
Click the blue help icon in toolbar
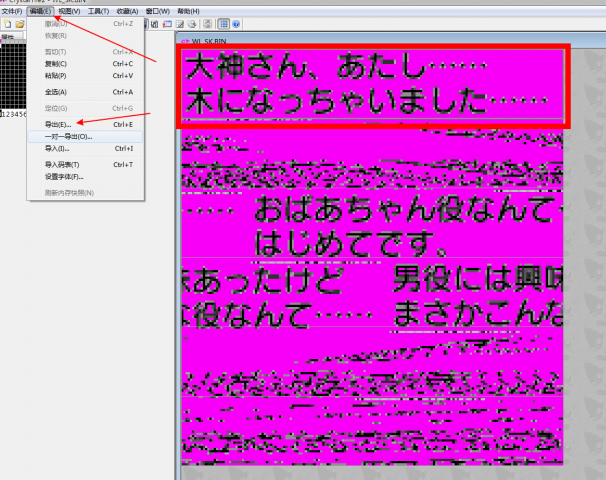[x=236, y=24]
